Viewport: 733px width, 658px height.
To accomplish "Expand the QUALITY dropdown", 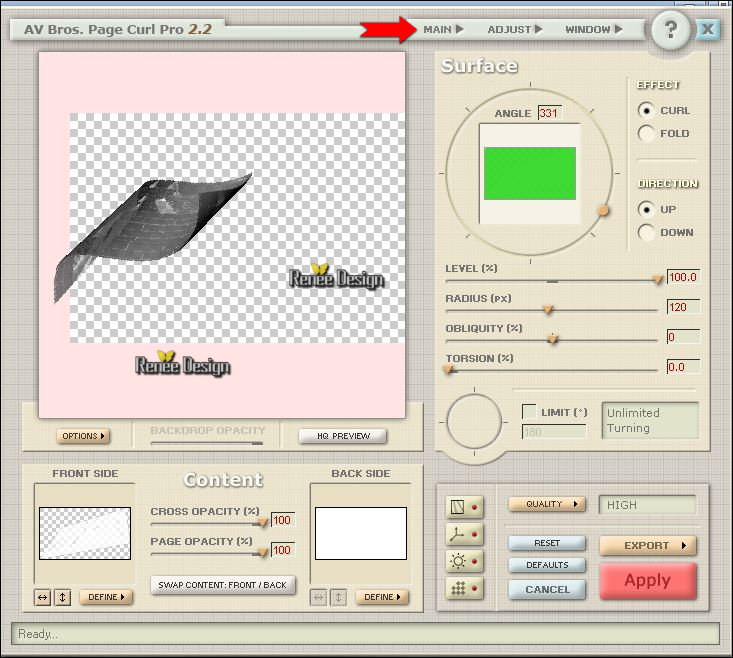I will (x=546, y=504).
